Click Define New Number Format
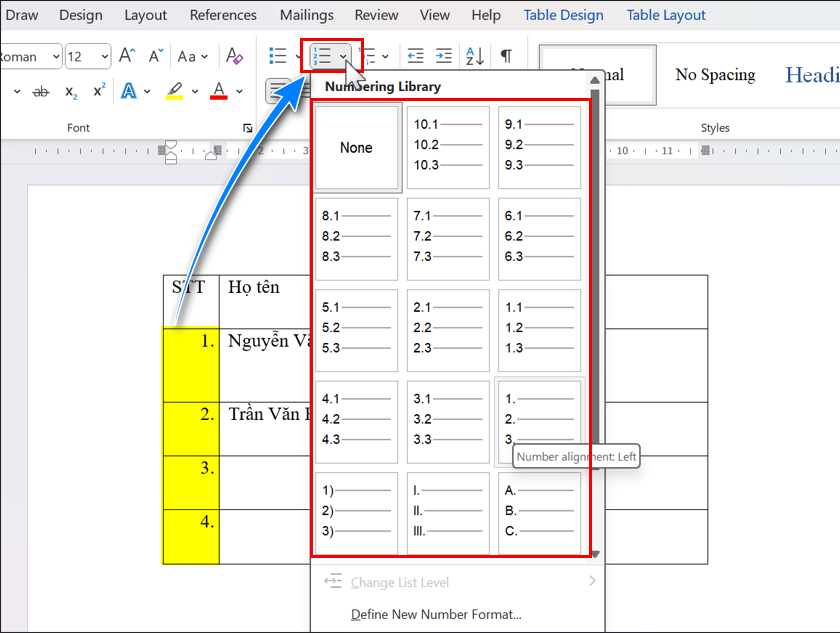This screenshot has width=840, height=633. tap(436, 614)
